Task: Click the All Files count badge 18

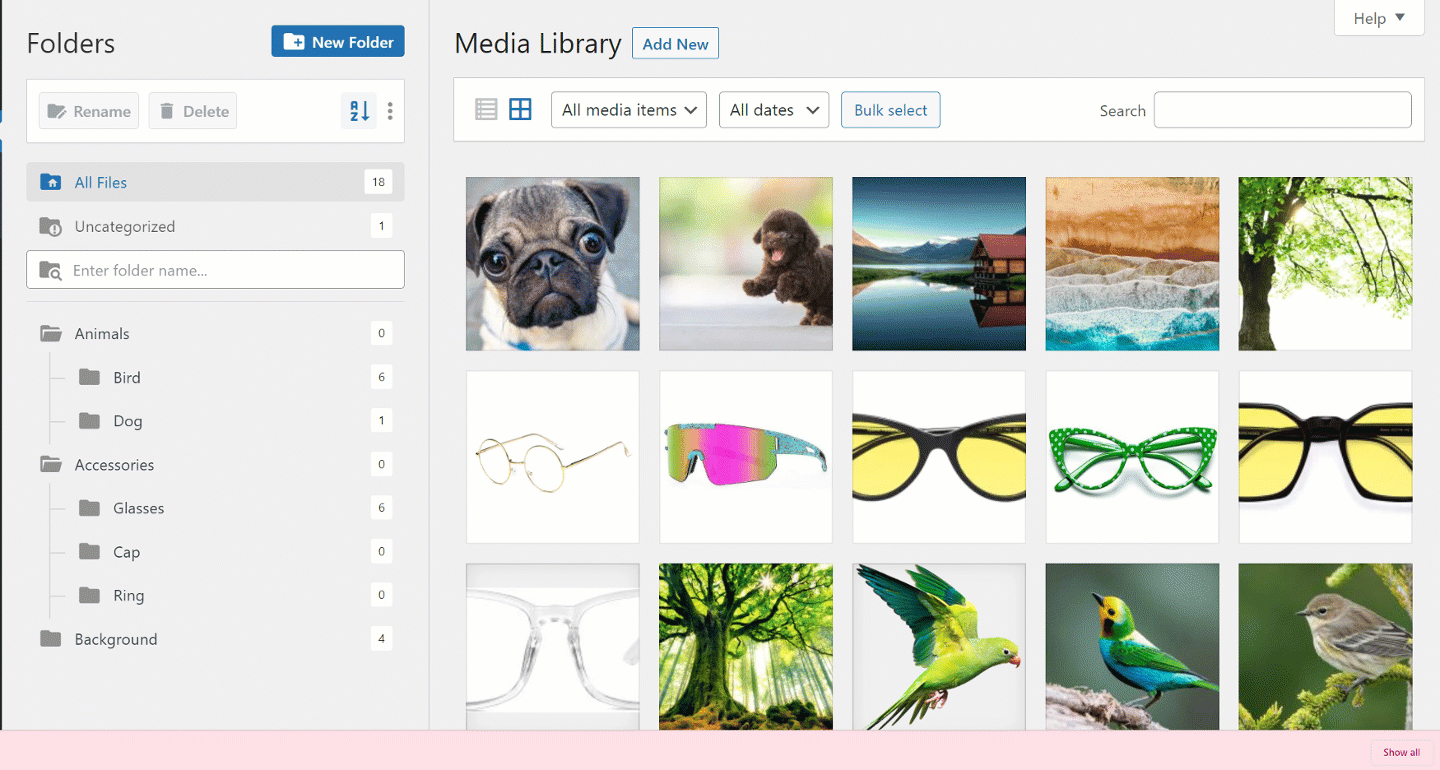Action: (378, 182)
